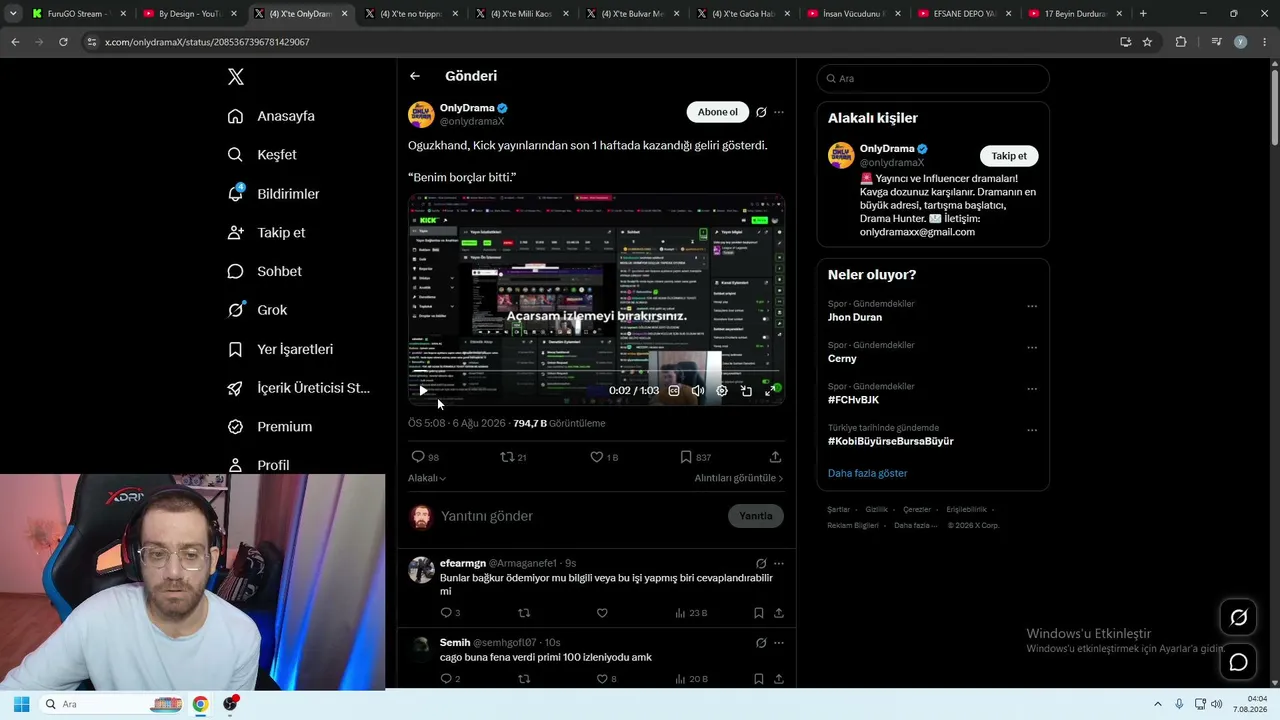Viewport: 1280px width, 720px height.
Task: Open more options on efearmgn's reply
Action: [x=779, y=563]
